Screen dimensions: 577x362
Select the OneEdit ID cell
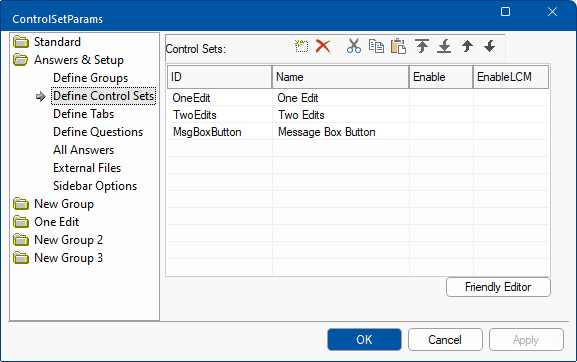(x=220, y=98)
